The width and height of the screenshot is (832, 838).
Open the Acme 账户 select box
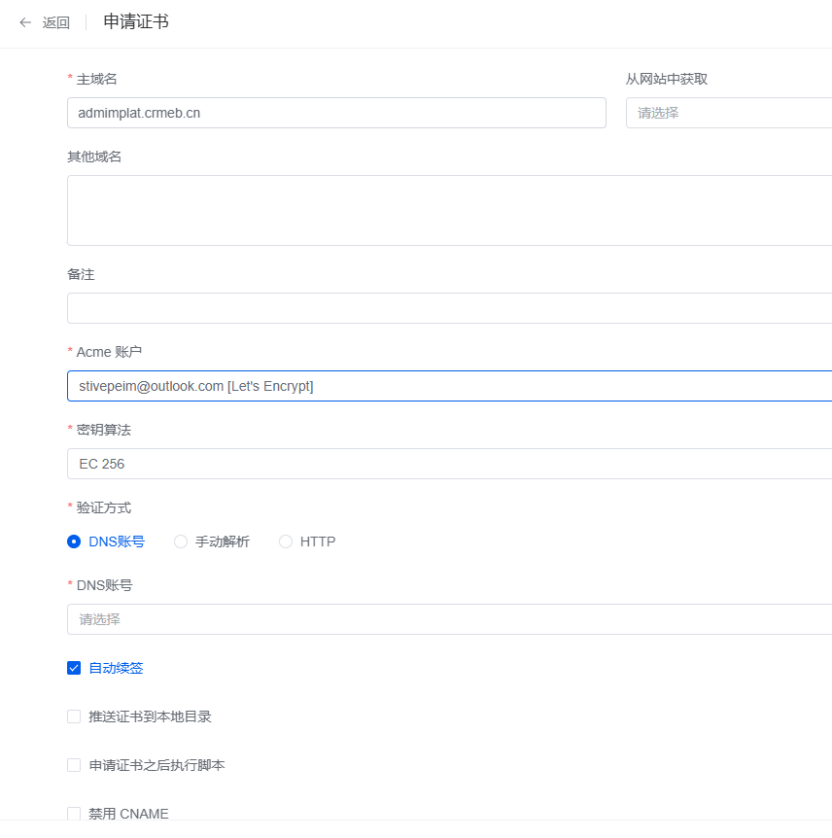click(449, 386)
